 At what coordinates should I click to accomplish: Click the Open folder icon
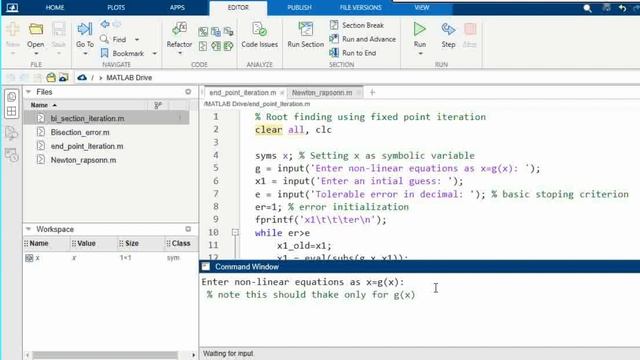36,29
